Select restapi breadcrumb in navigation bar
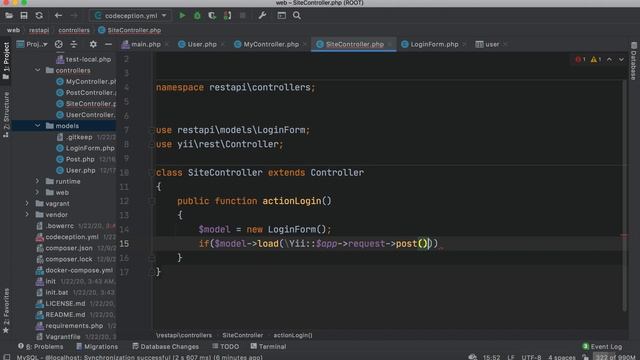This screenshot has height=360, width=640. click(39, 30)
